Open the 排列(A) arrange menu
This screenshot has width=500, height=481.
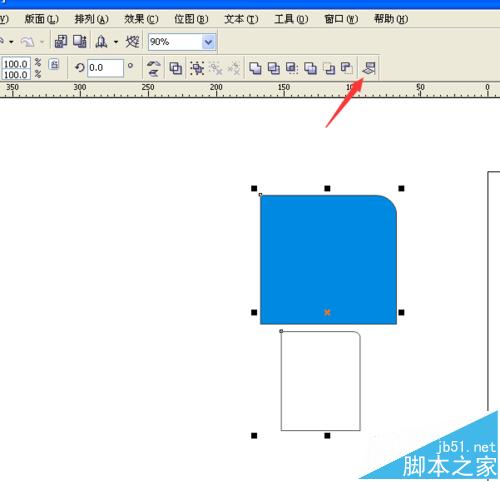(91, 19)
